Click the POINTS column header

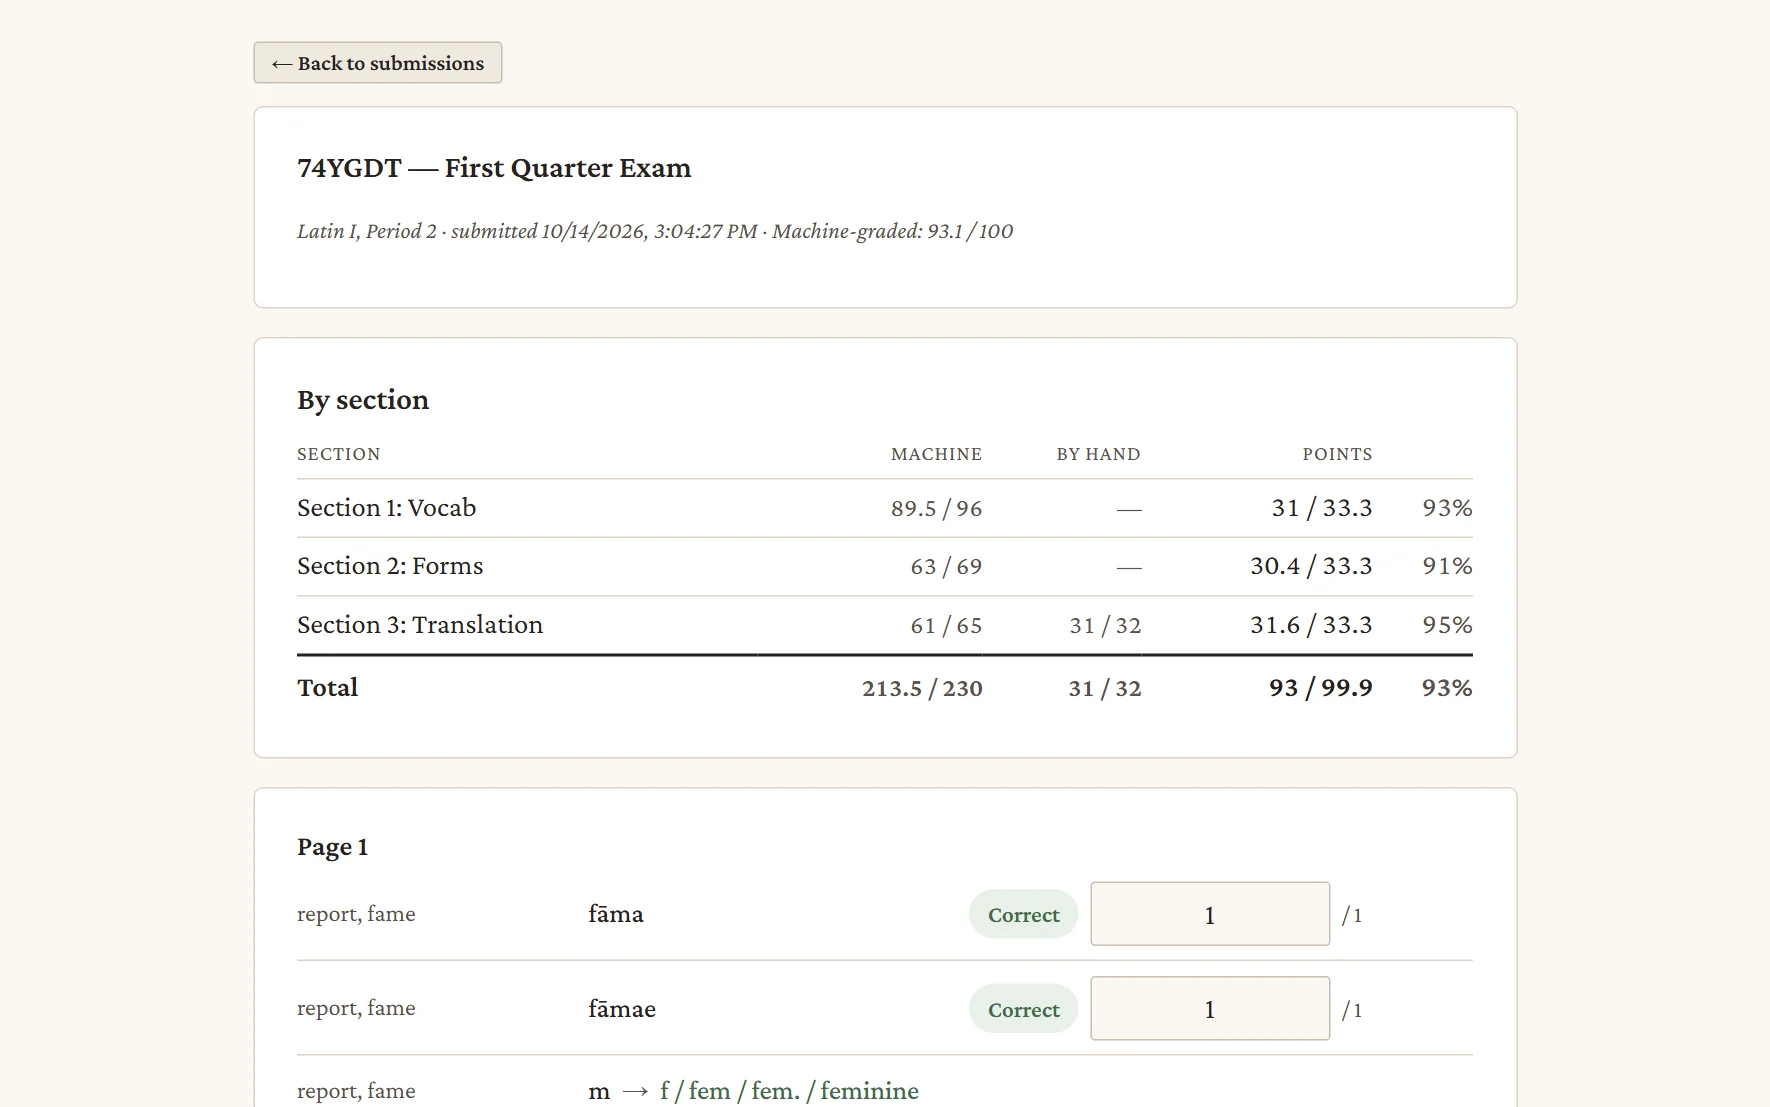point(1337,454)
